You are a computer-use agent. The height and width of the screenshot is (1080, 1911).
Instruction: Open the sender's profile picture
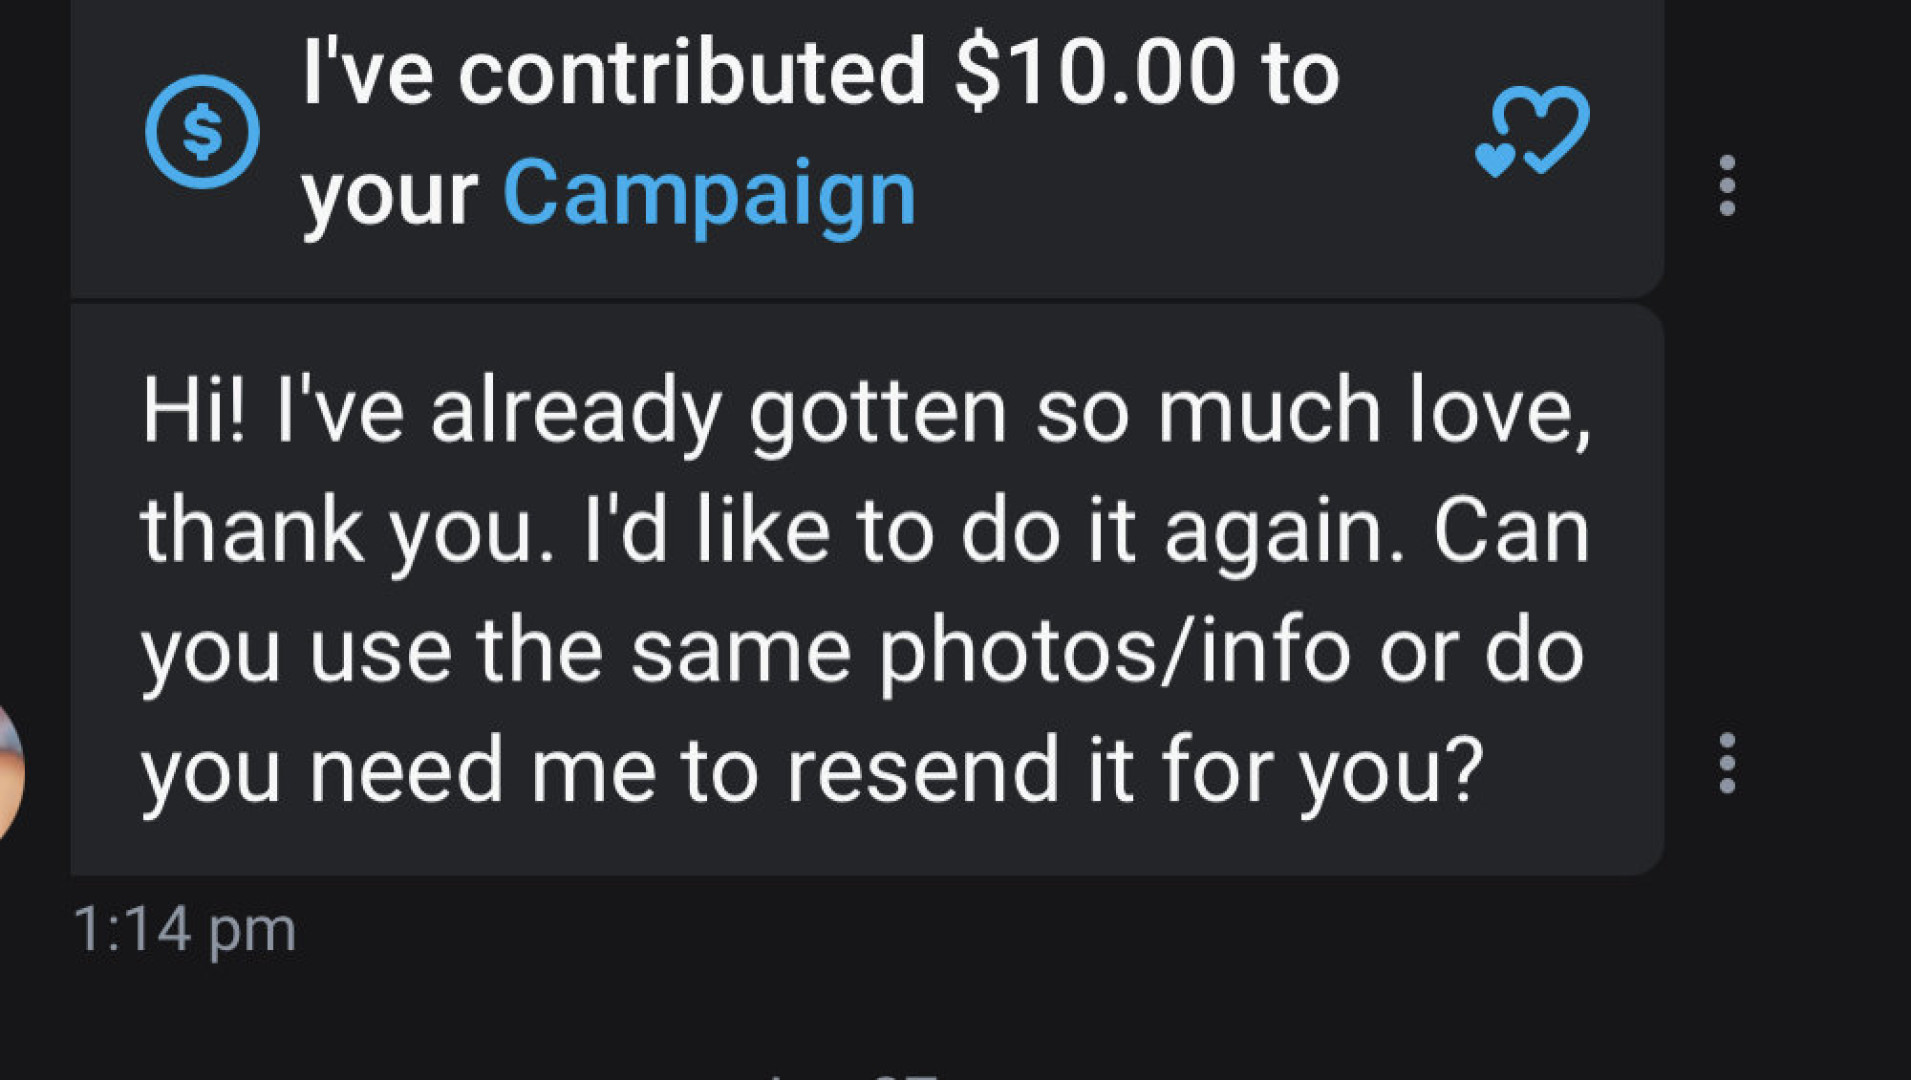tap(8, 770)
